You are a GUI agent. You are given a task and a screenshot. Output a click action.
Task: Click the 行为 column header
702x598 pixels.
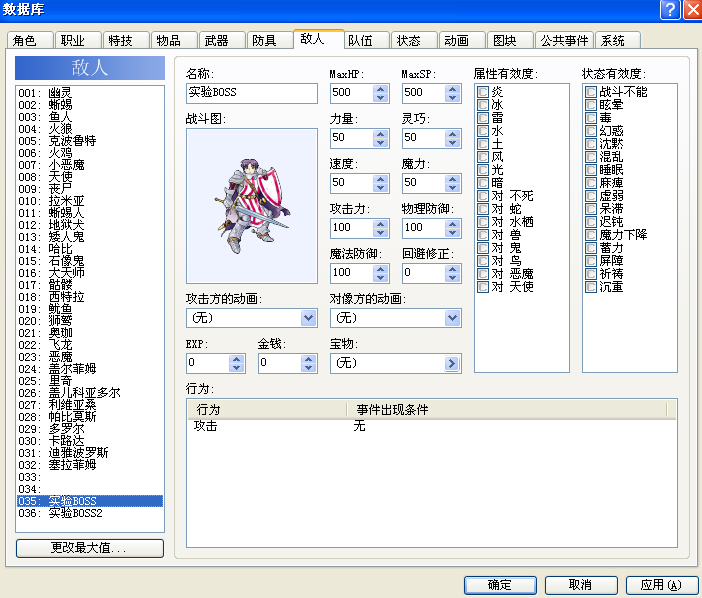click(267, 410)
